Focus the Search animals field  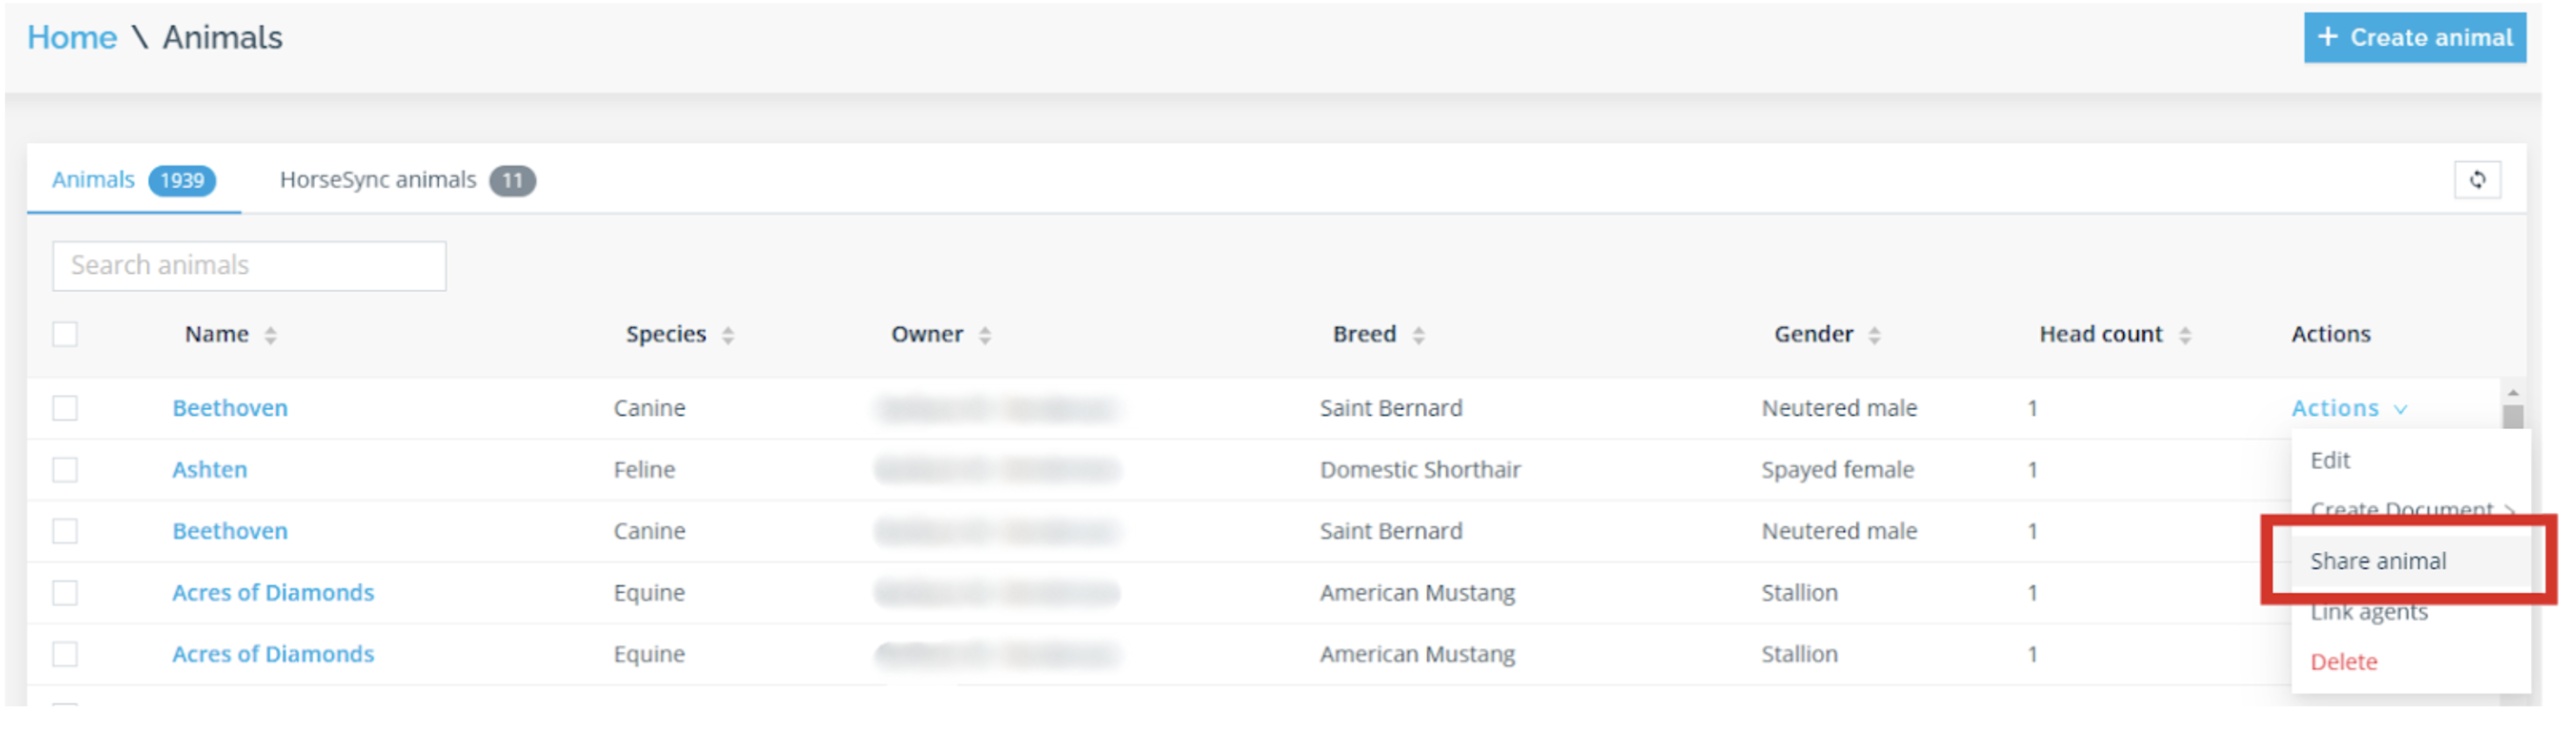(249, 266)
